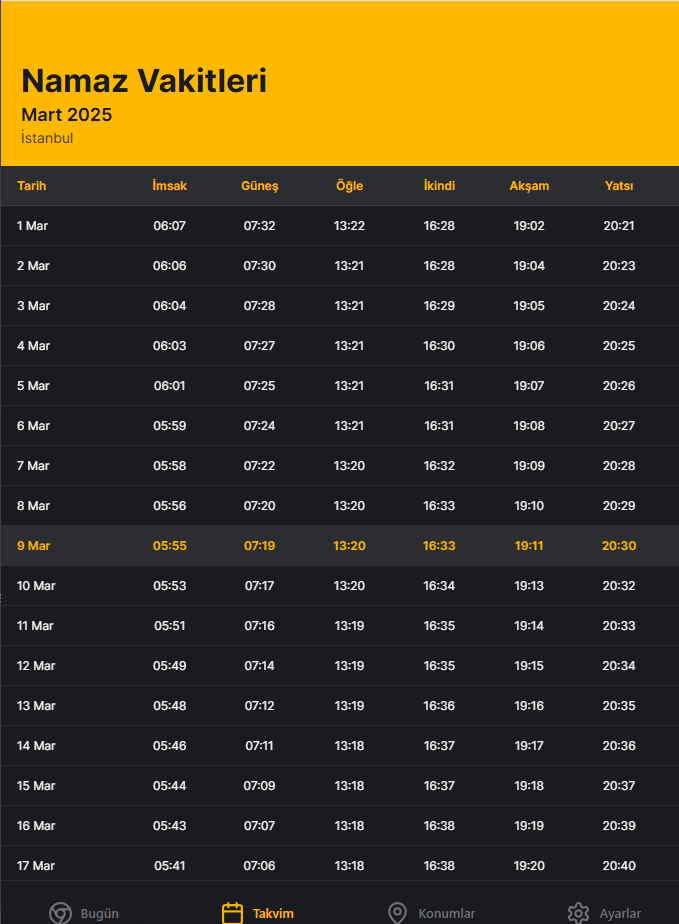Click the İstanbul location label
Image resolution: width=679 pixels, height=924 pixels.
point(47,138)
